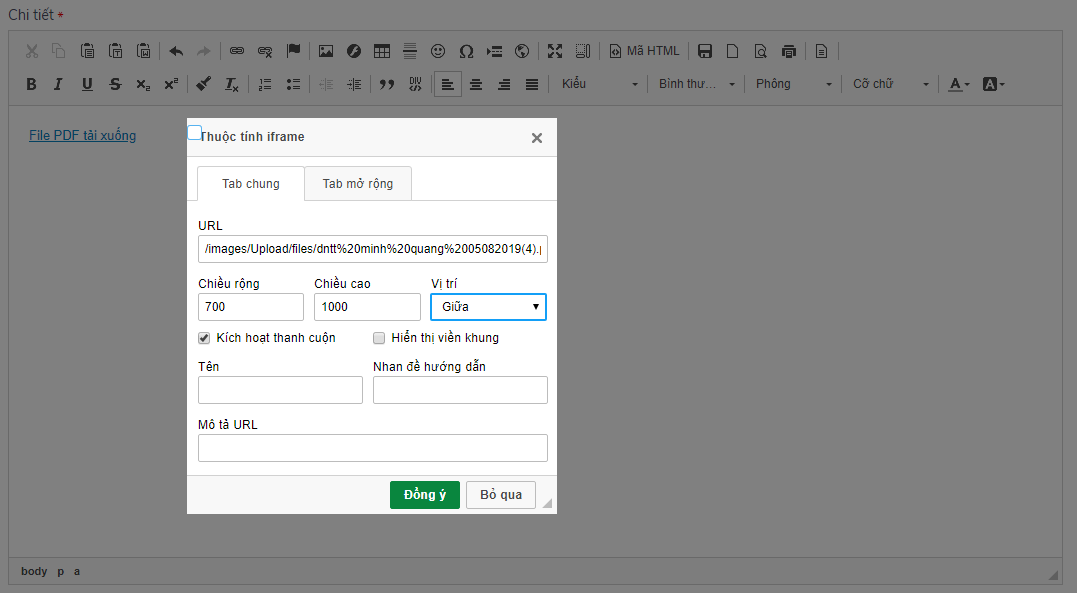Click the smiley emoticon icon
Image resolution: width=1077 pixels, height=593 pixels.
click(x=438, y=51)
